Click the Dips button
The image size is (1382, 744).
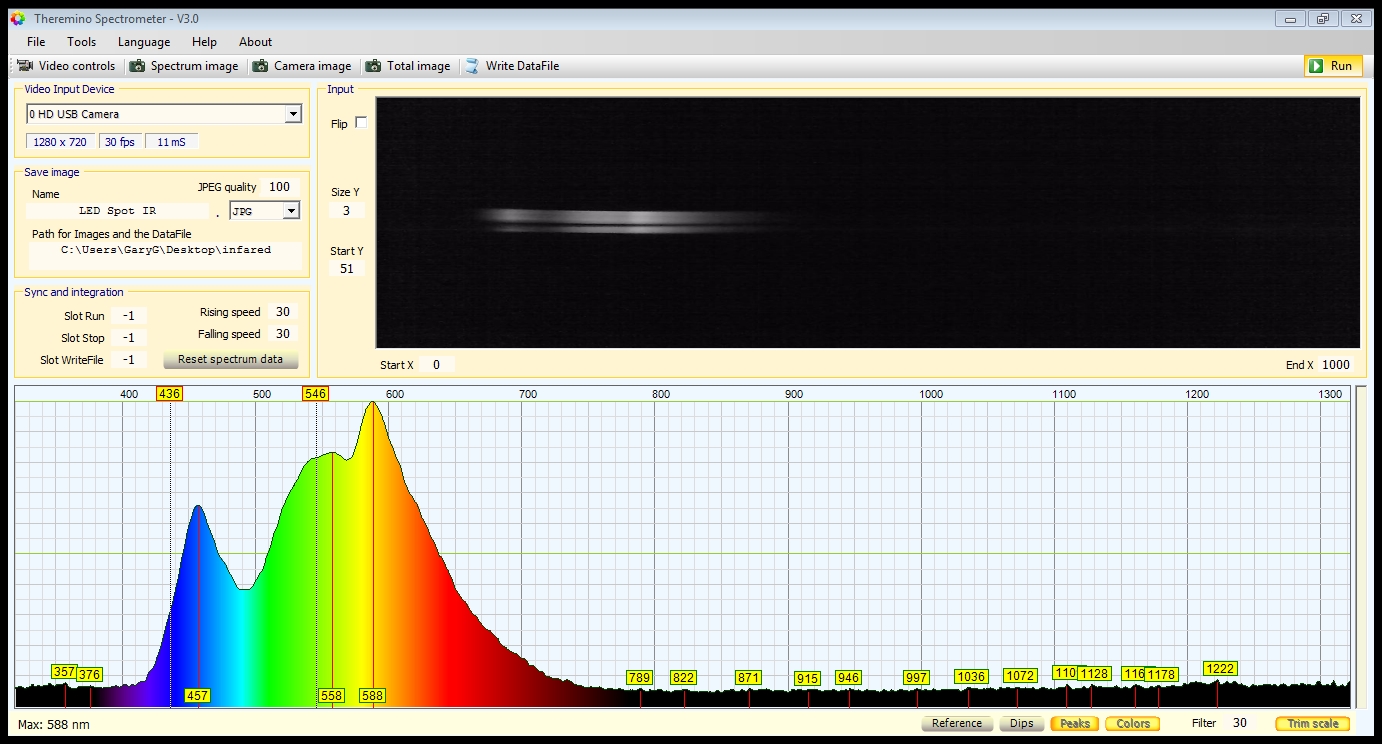pyautogui.click(x=1021, y=723)
